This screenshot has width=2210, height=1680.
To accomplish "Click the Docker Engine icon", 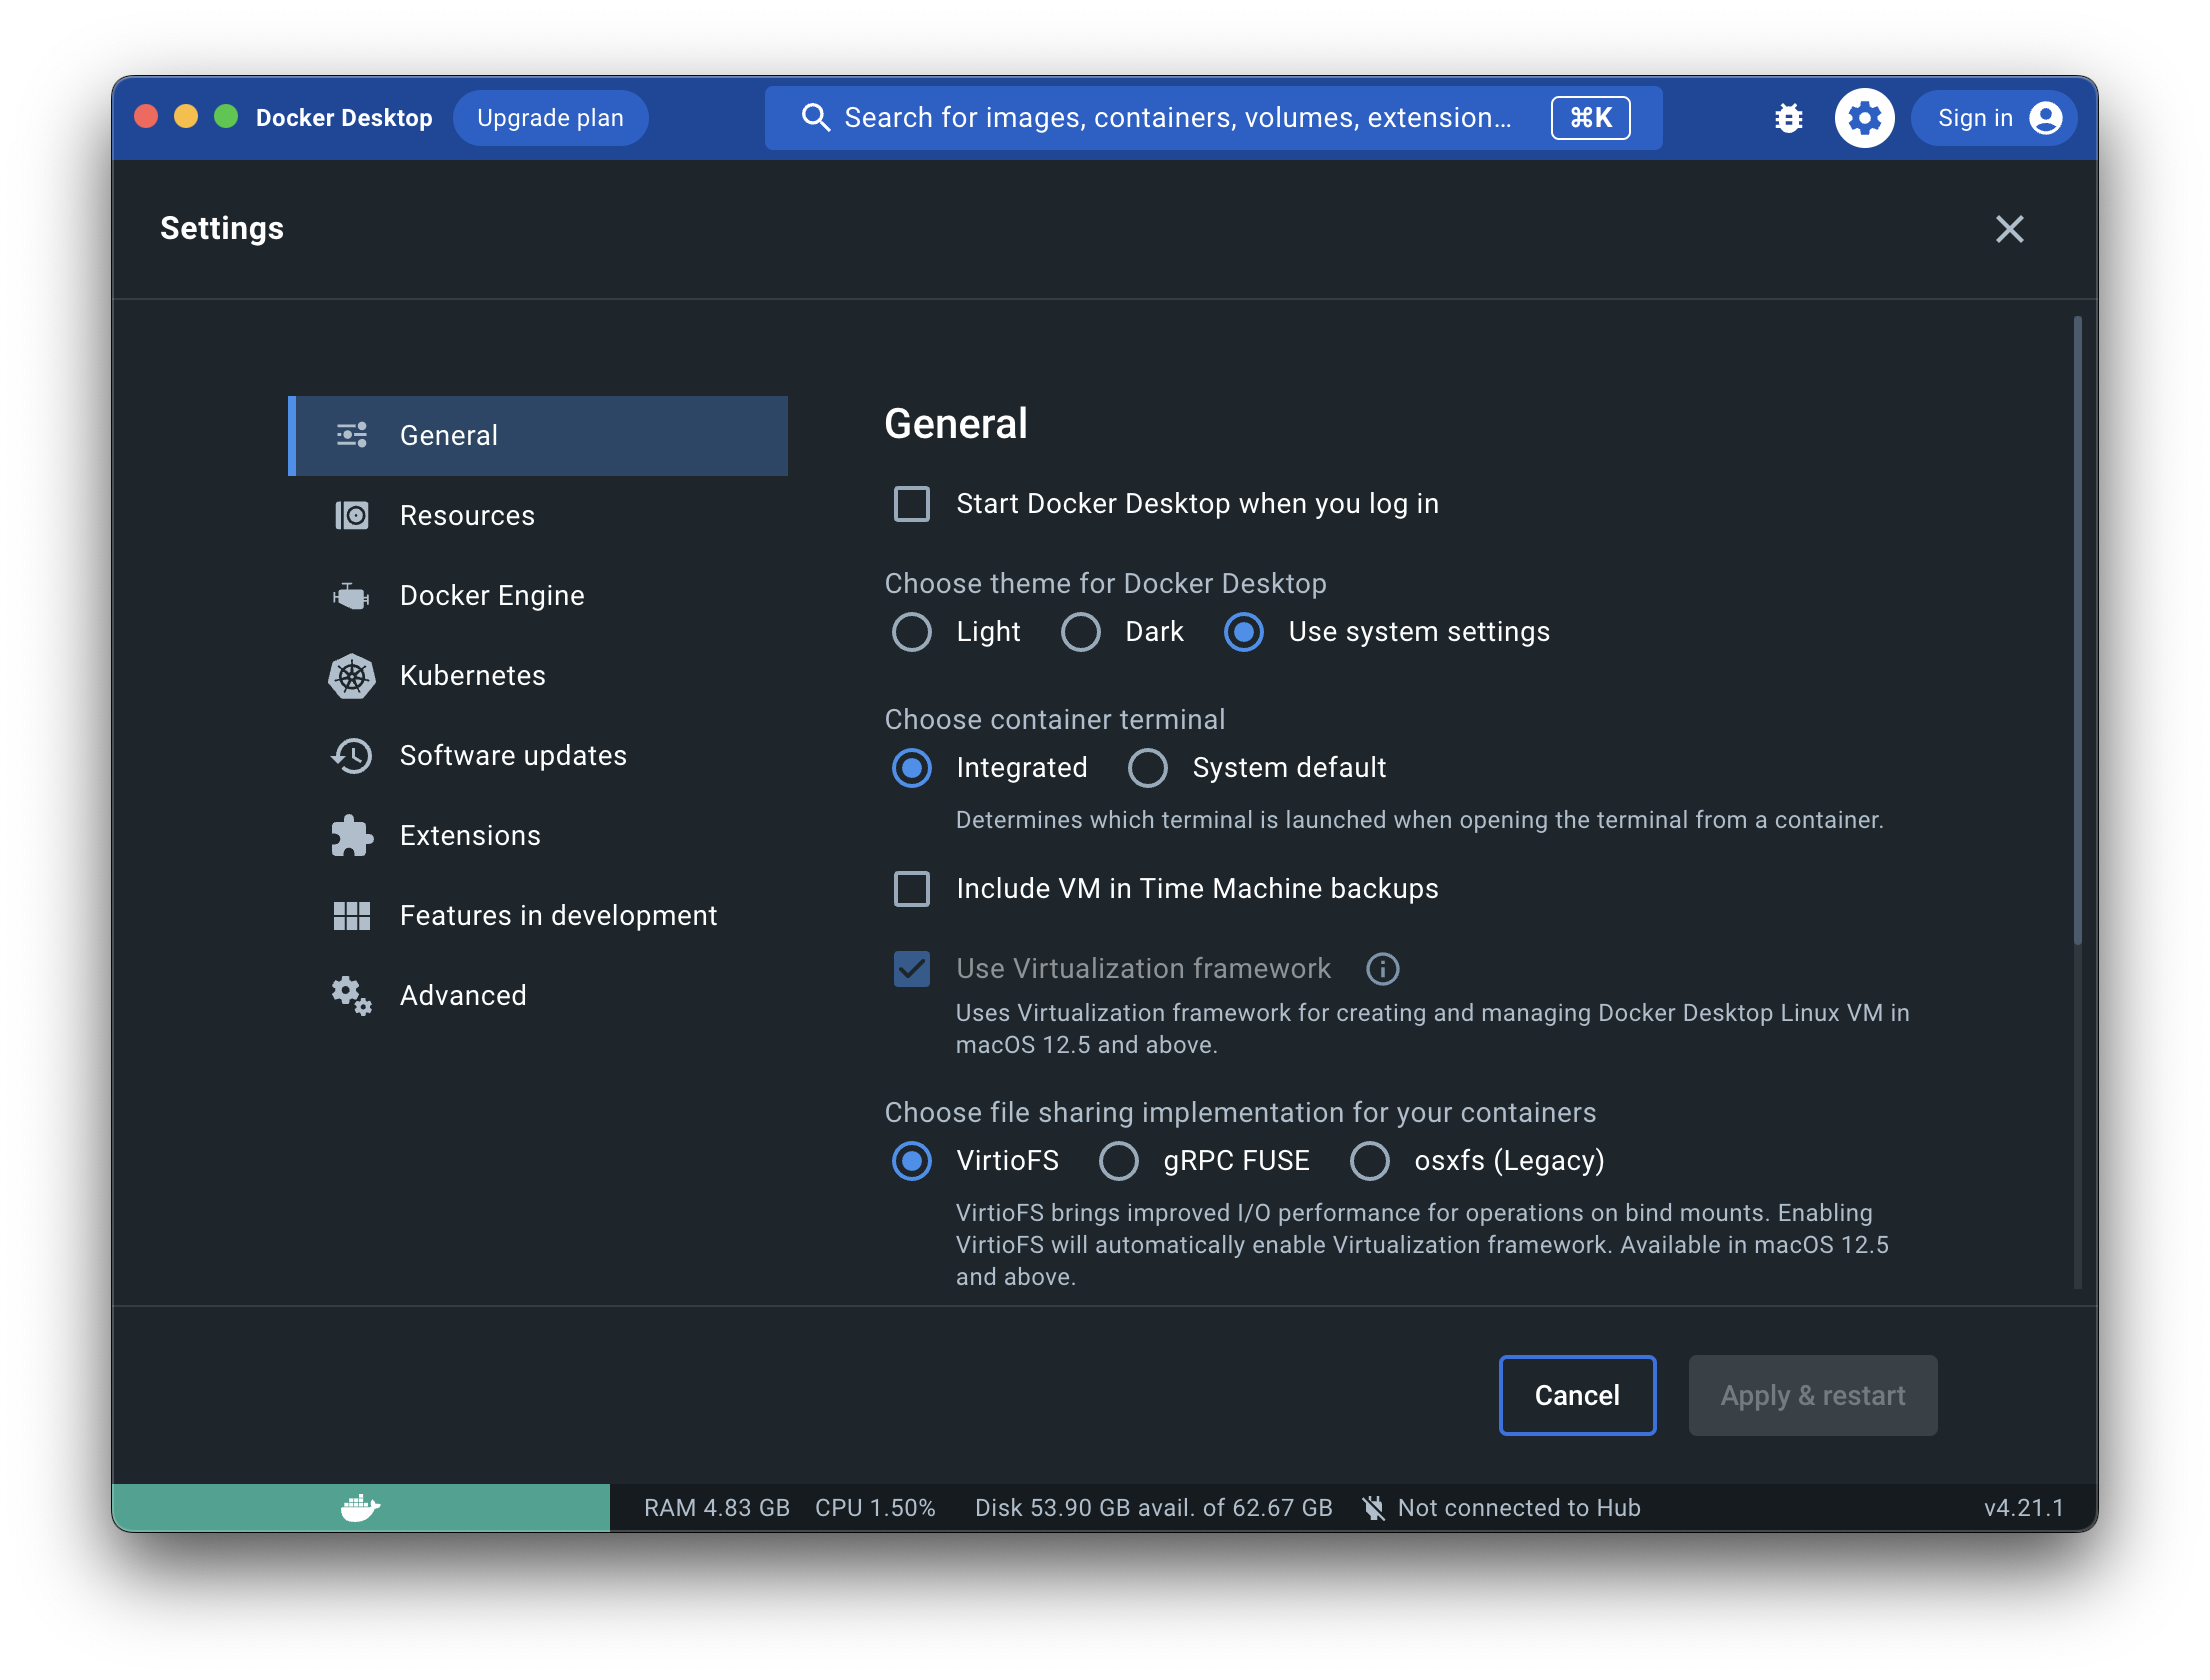I will [x=352, y=596].
